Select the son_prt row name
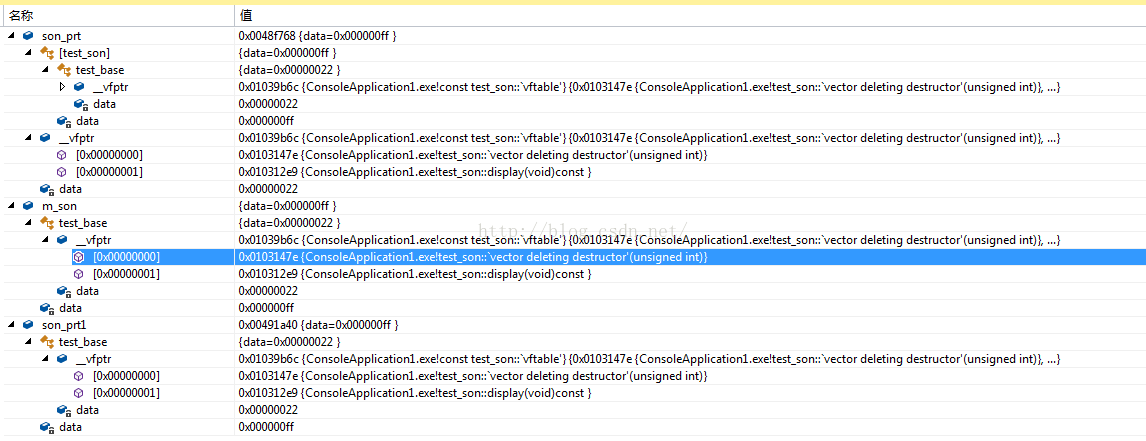Viewport: 1146px width, 441px height. [x=61, y=36]
